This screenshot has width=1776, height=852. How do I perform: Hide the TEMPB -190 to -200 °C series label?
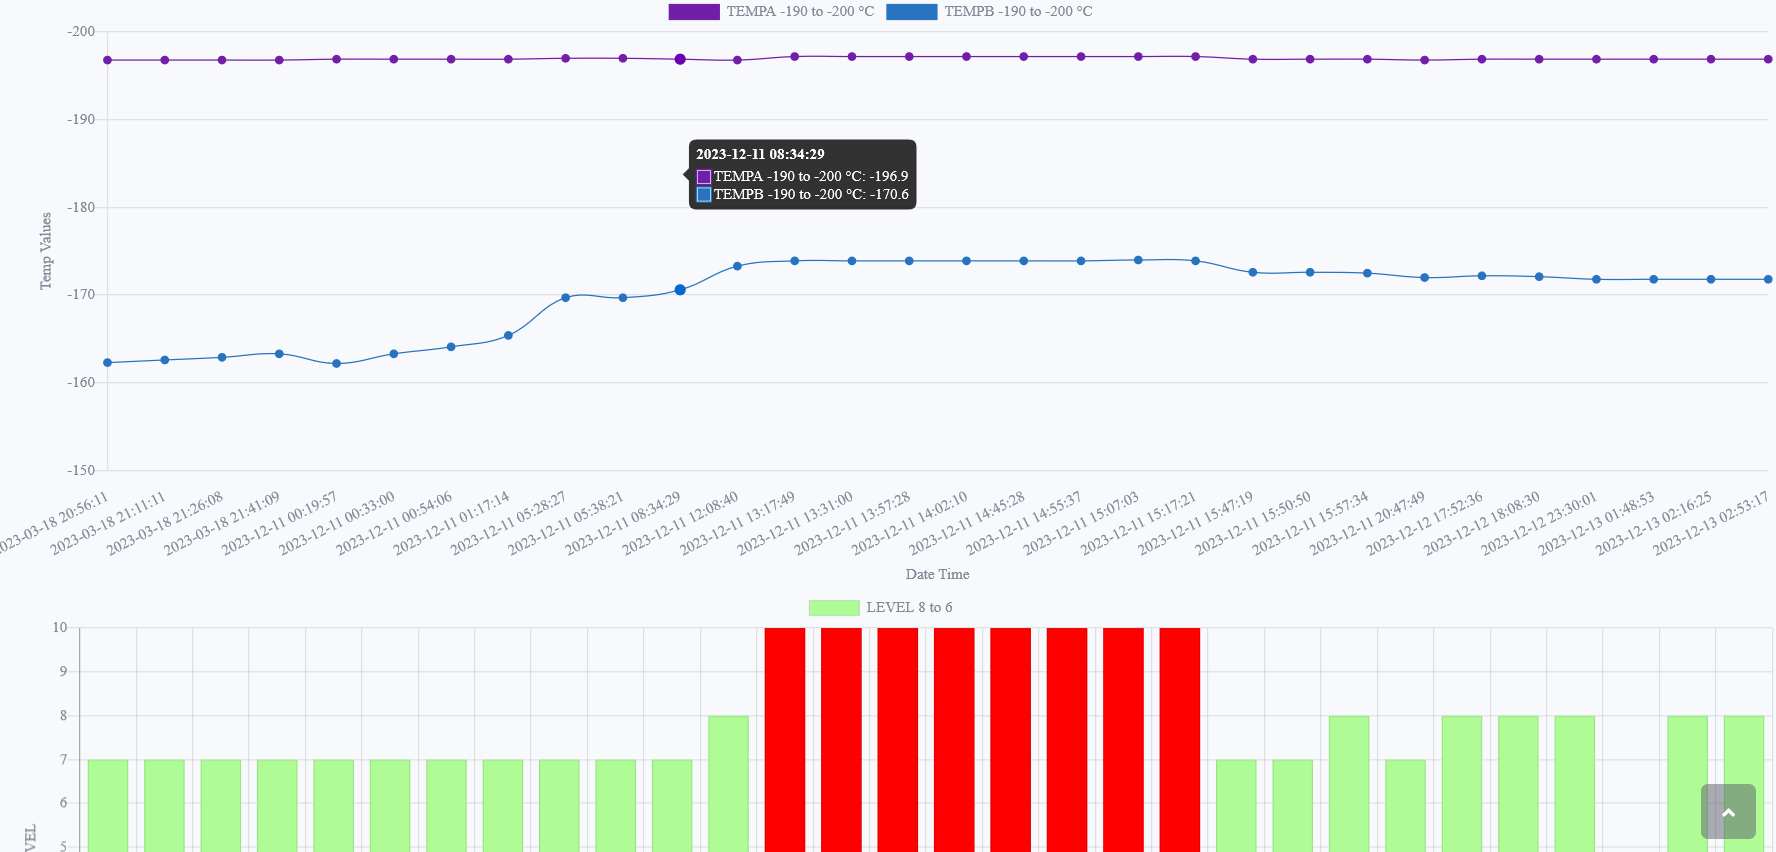pos(1018,12)
